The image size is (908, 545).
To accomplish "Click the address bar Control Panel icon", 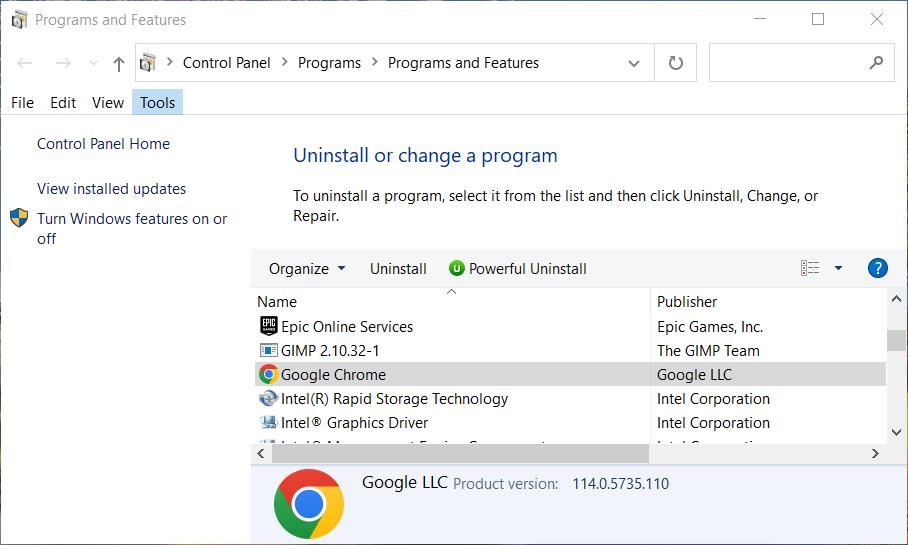I will pyautogui.click(x=148, y=63).
